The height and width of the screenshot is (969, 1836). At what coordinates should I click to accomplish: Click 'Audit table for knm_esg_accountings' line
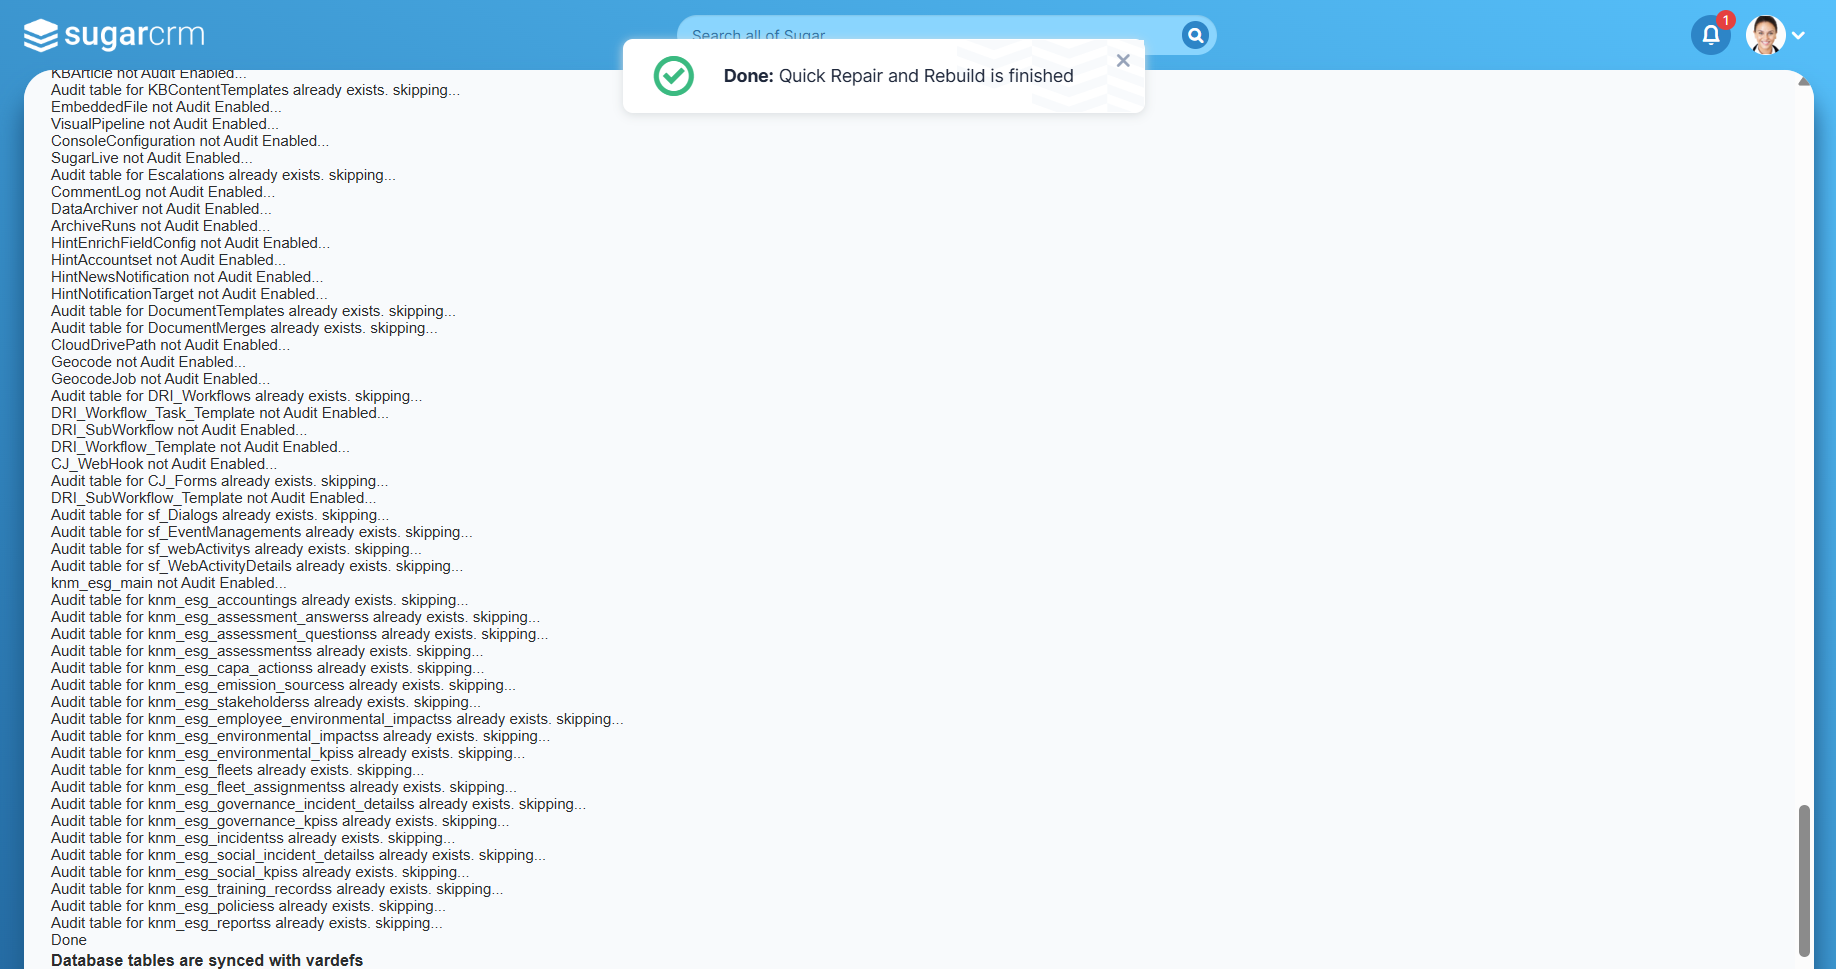[x=260, y=600]
